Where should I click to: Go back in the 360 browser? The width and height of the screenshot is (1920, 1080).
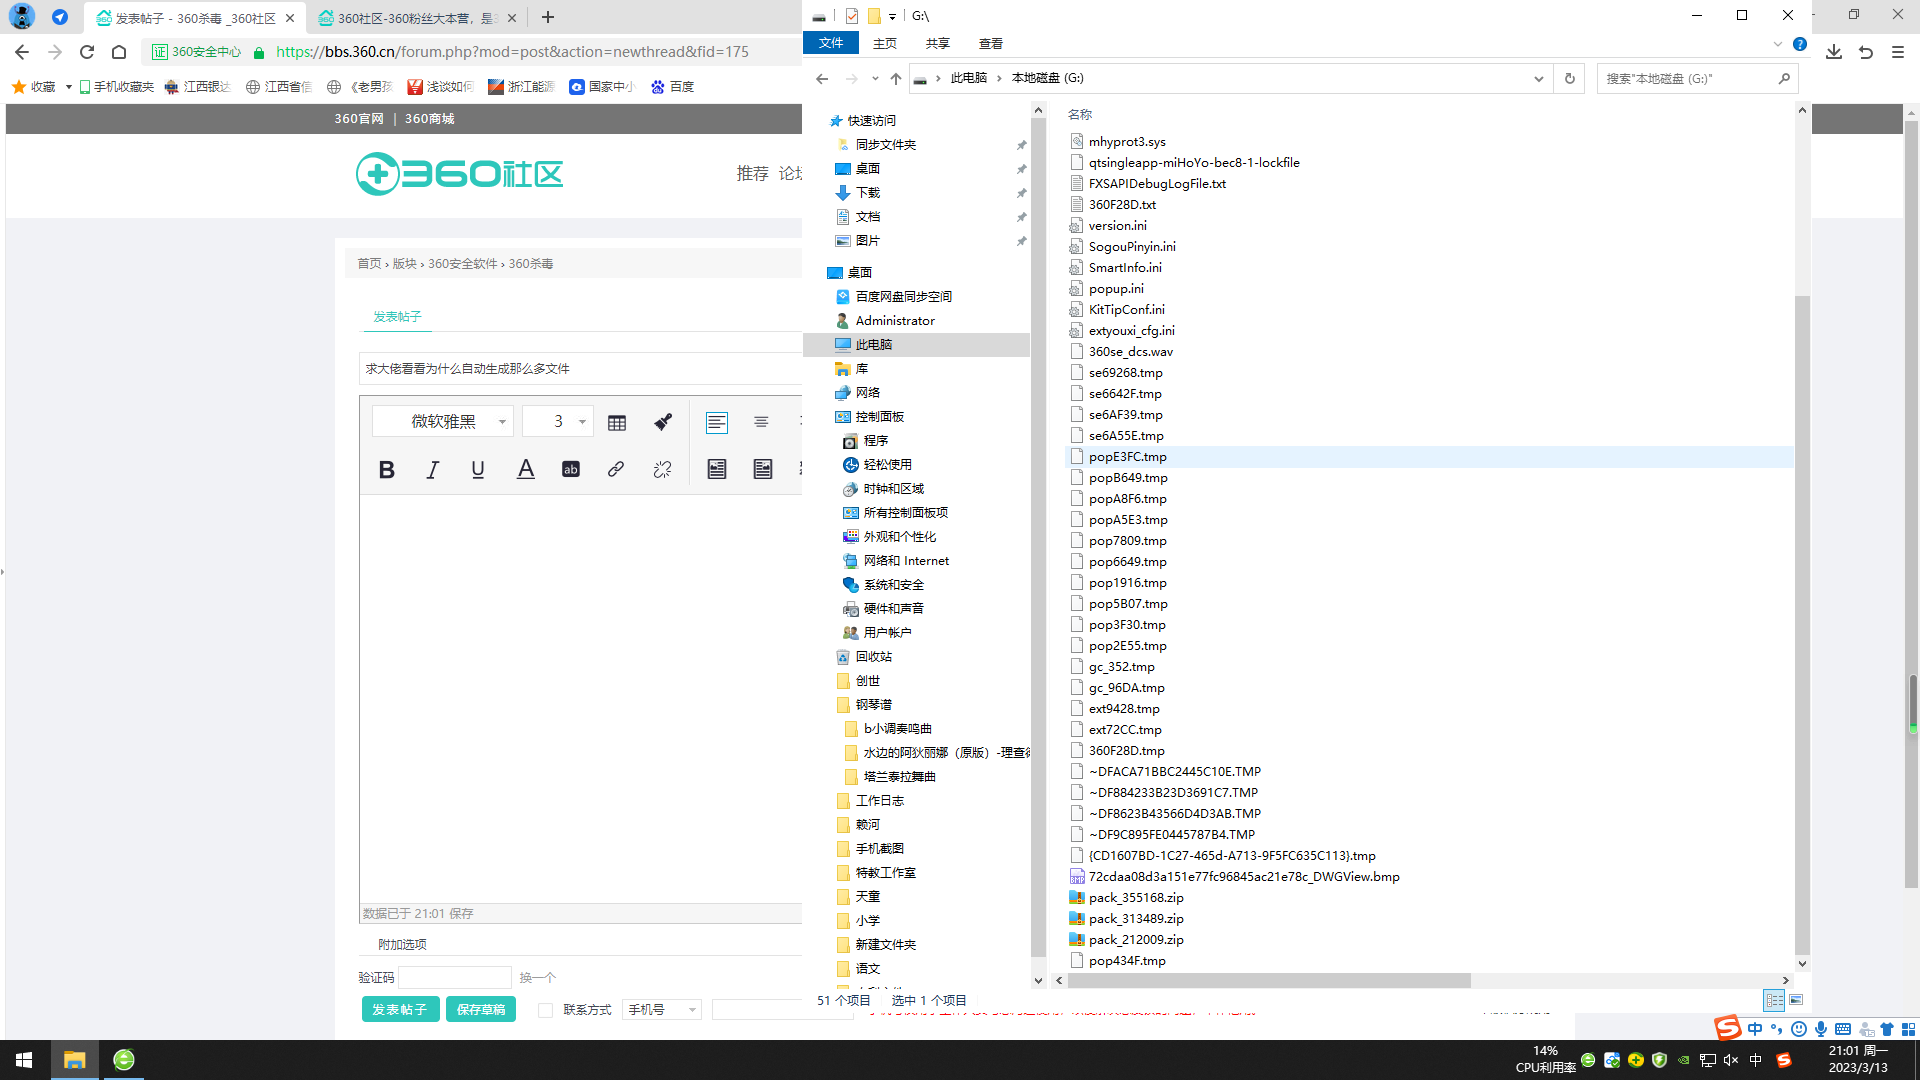coord(22,52)
